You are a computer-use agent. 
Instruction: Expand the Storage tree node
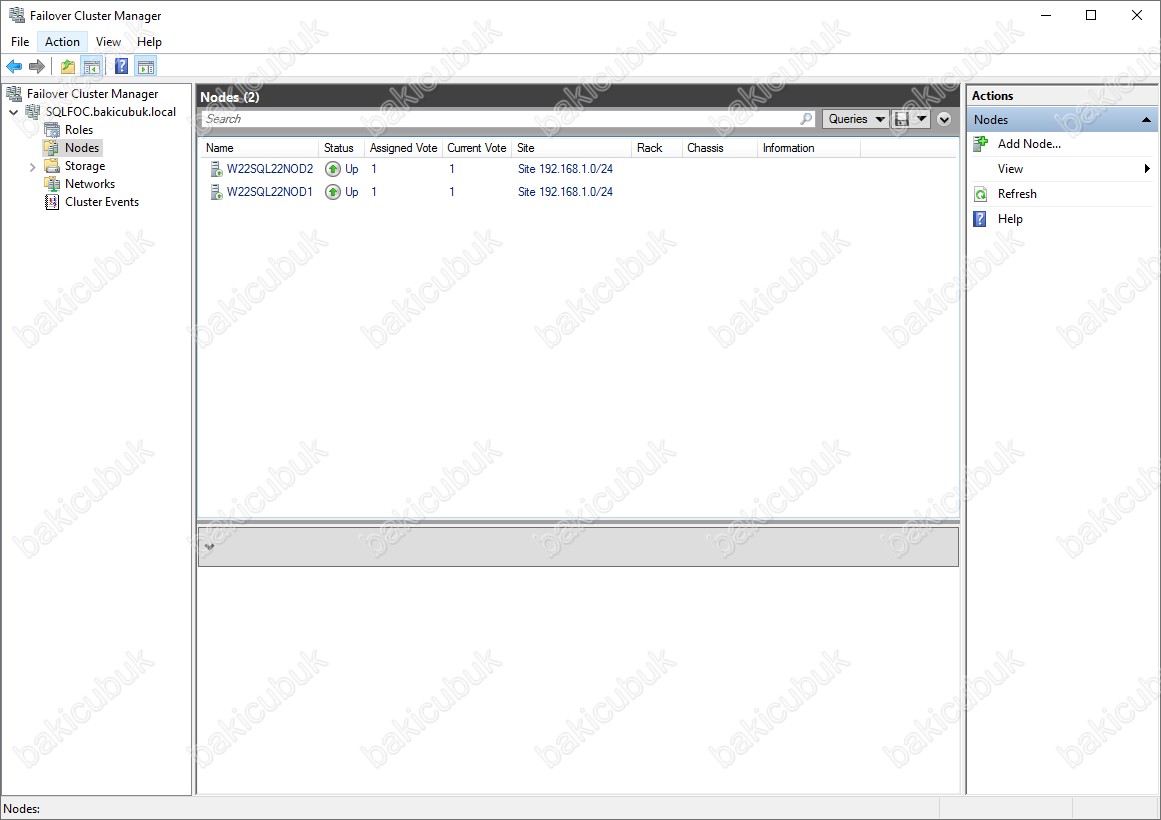click(32, 167)
